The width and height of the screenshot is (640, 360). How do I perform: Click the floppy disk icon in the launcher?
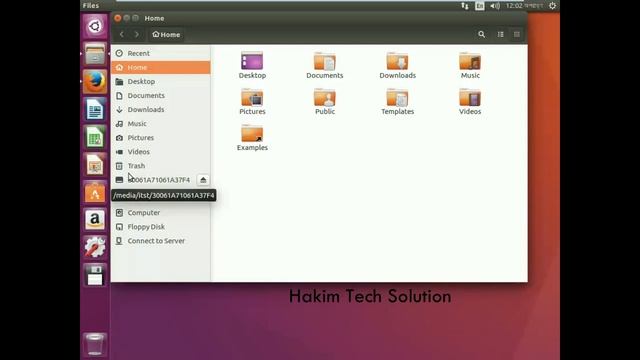click(x=95, y=275)
